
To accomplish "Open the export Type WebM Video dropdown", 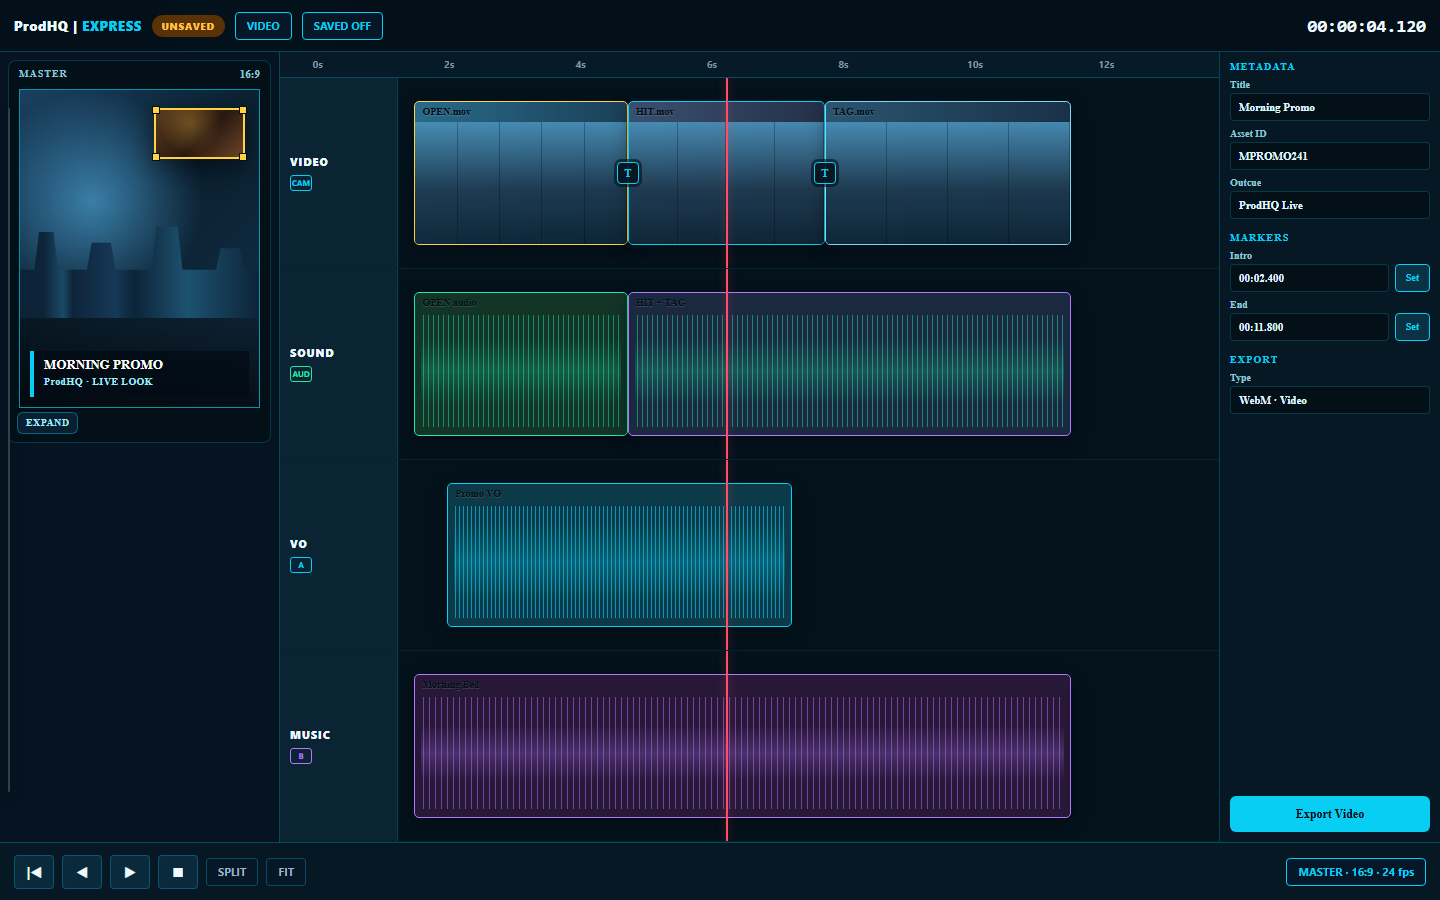I will point(1330,400).
